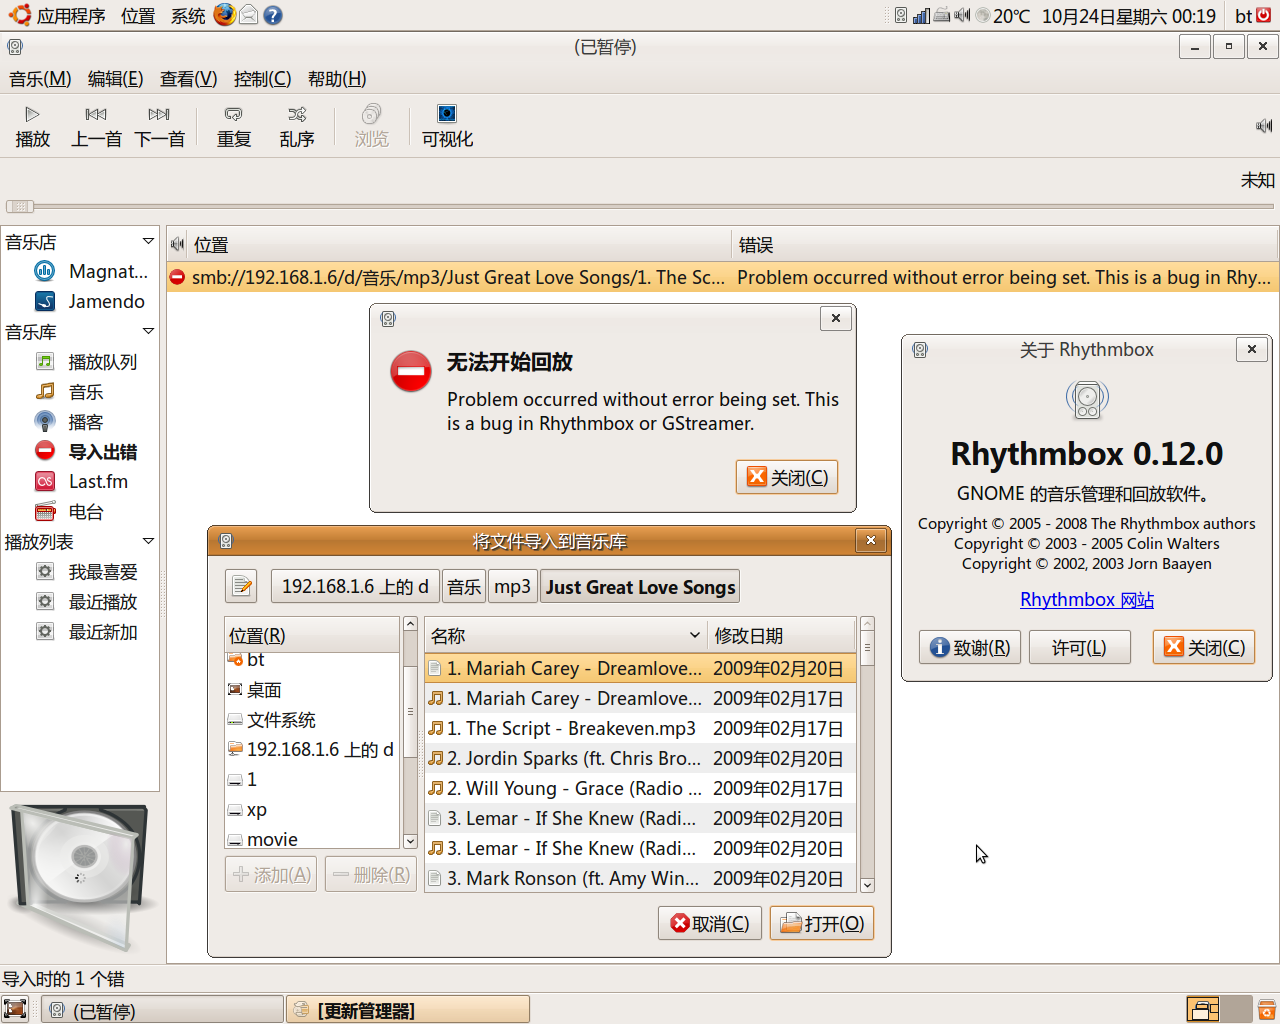The height and width of the screenshot is (1024, 1280).
Task: Click the places list scroll down arrow
Action: [410, 841]
